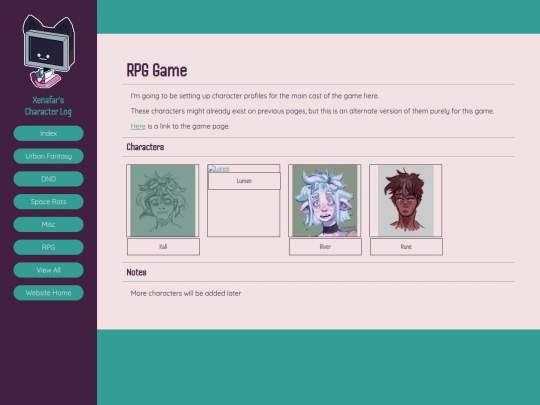Viewport: 540px width, 405px height.
Task: Select the Space Rats button
Action: pyautogui.click(x=49, y=201)
